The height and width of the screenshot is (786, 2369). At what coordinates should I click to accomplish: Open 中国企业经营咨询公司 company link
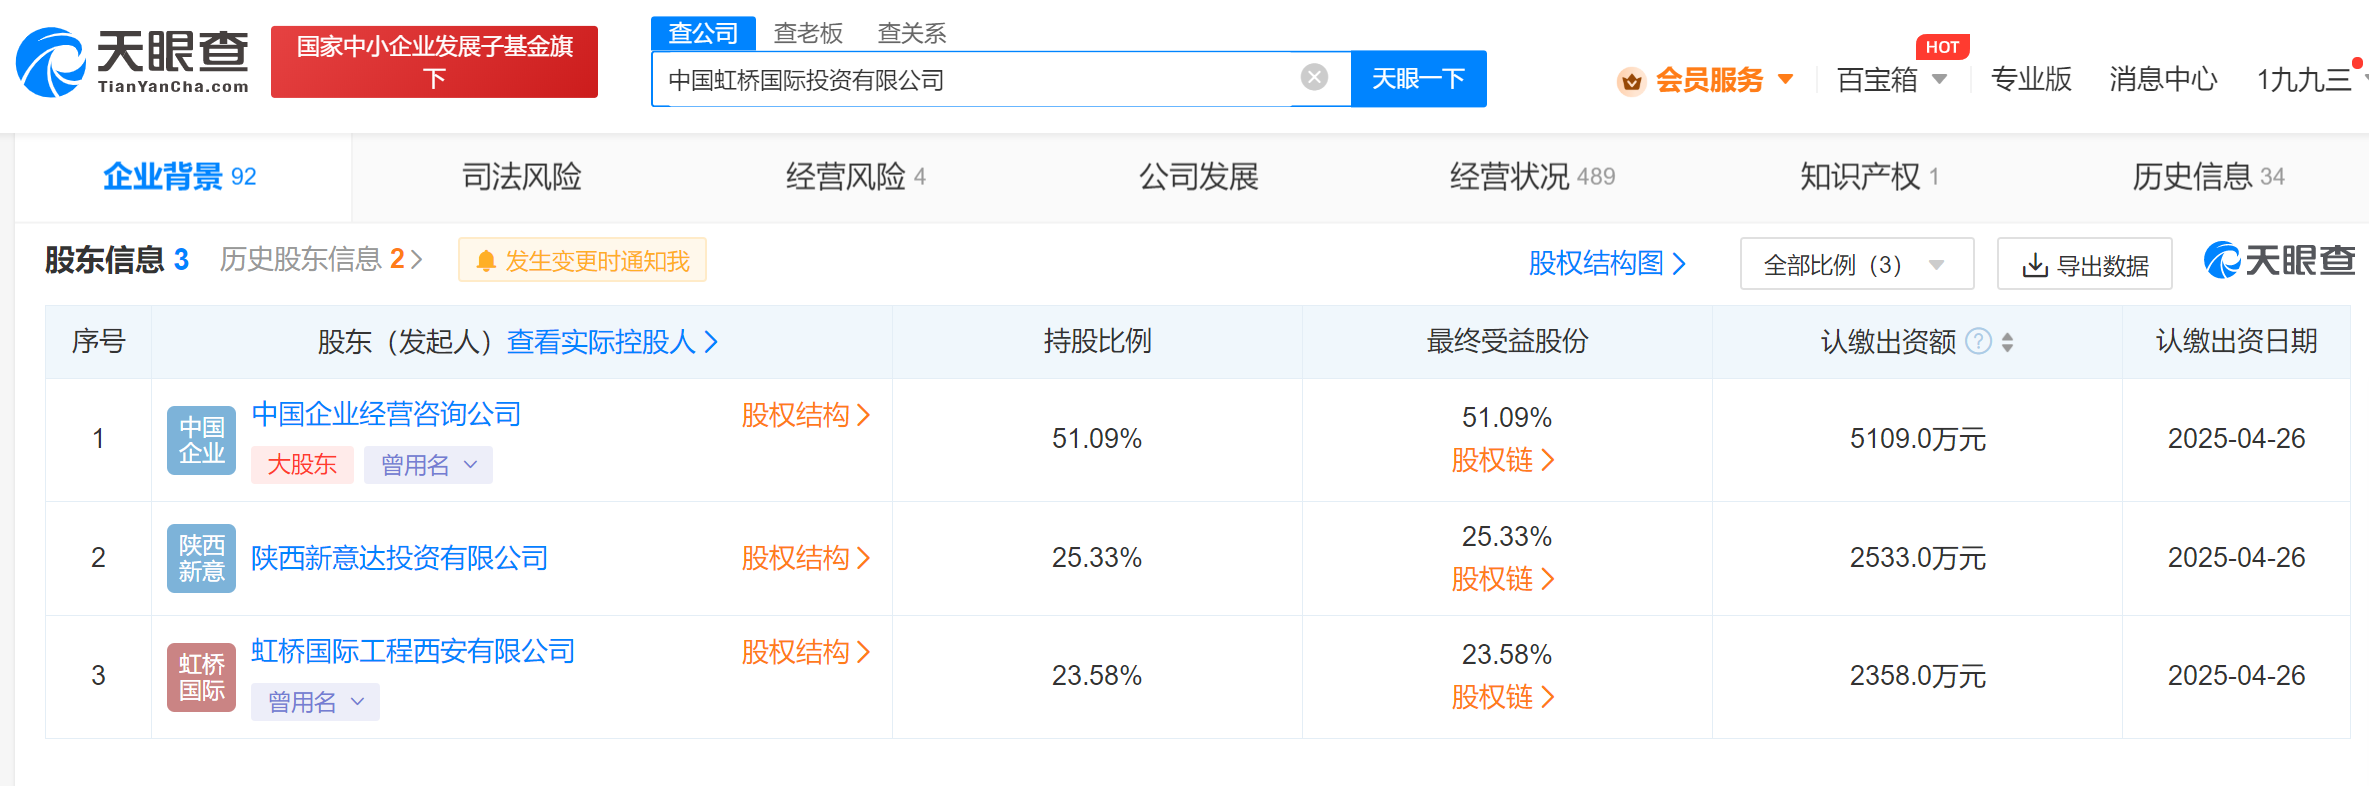pos(386,414)
